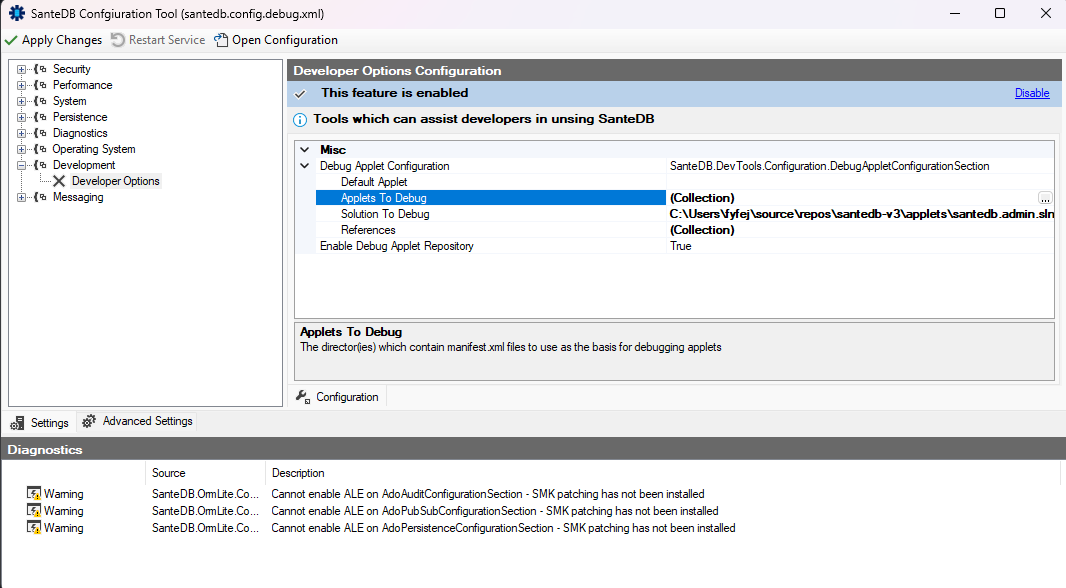
Task: Click the Restart Service circular arrow icon
Action: (118, 40)
